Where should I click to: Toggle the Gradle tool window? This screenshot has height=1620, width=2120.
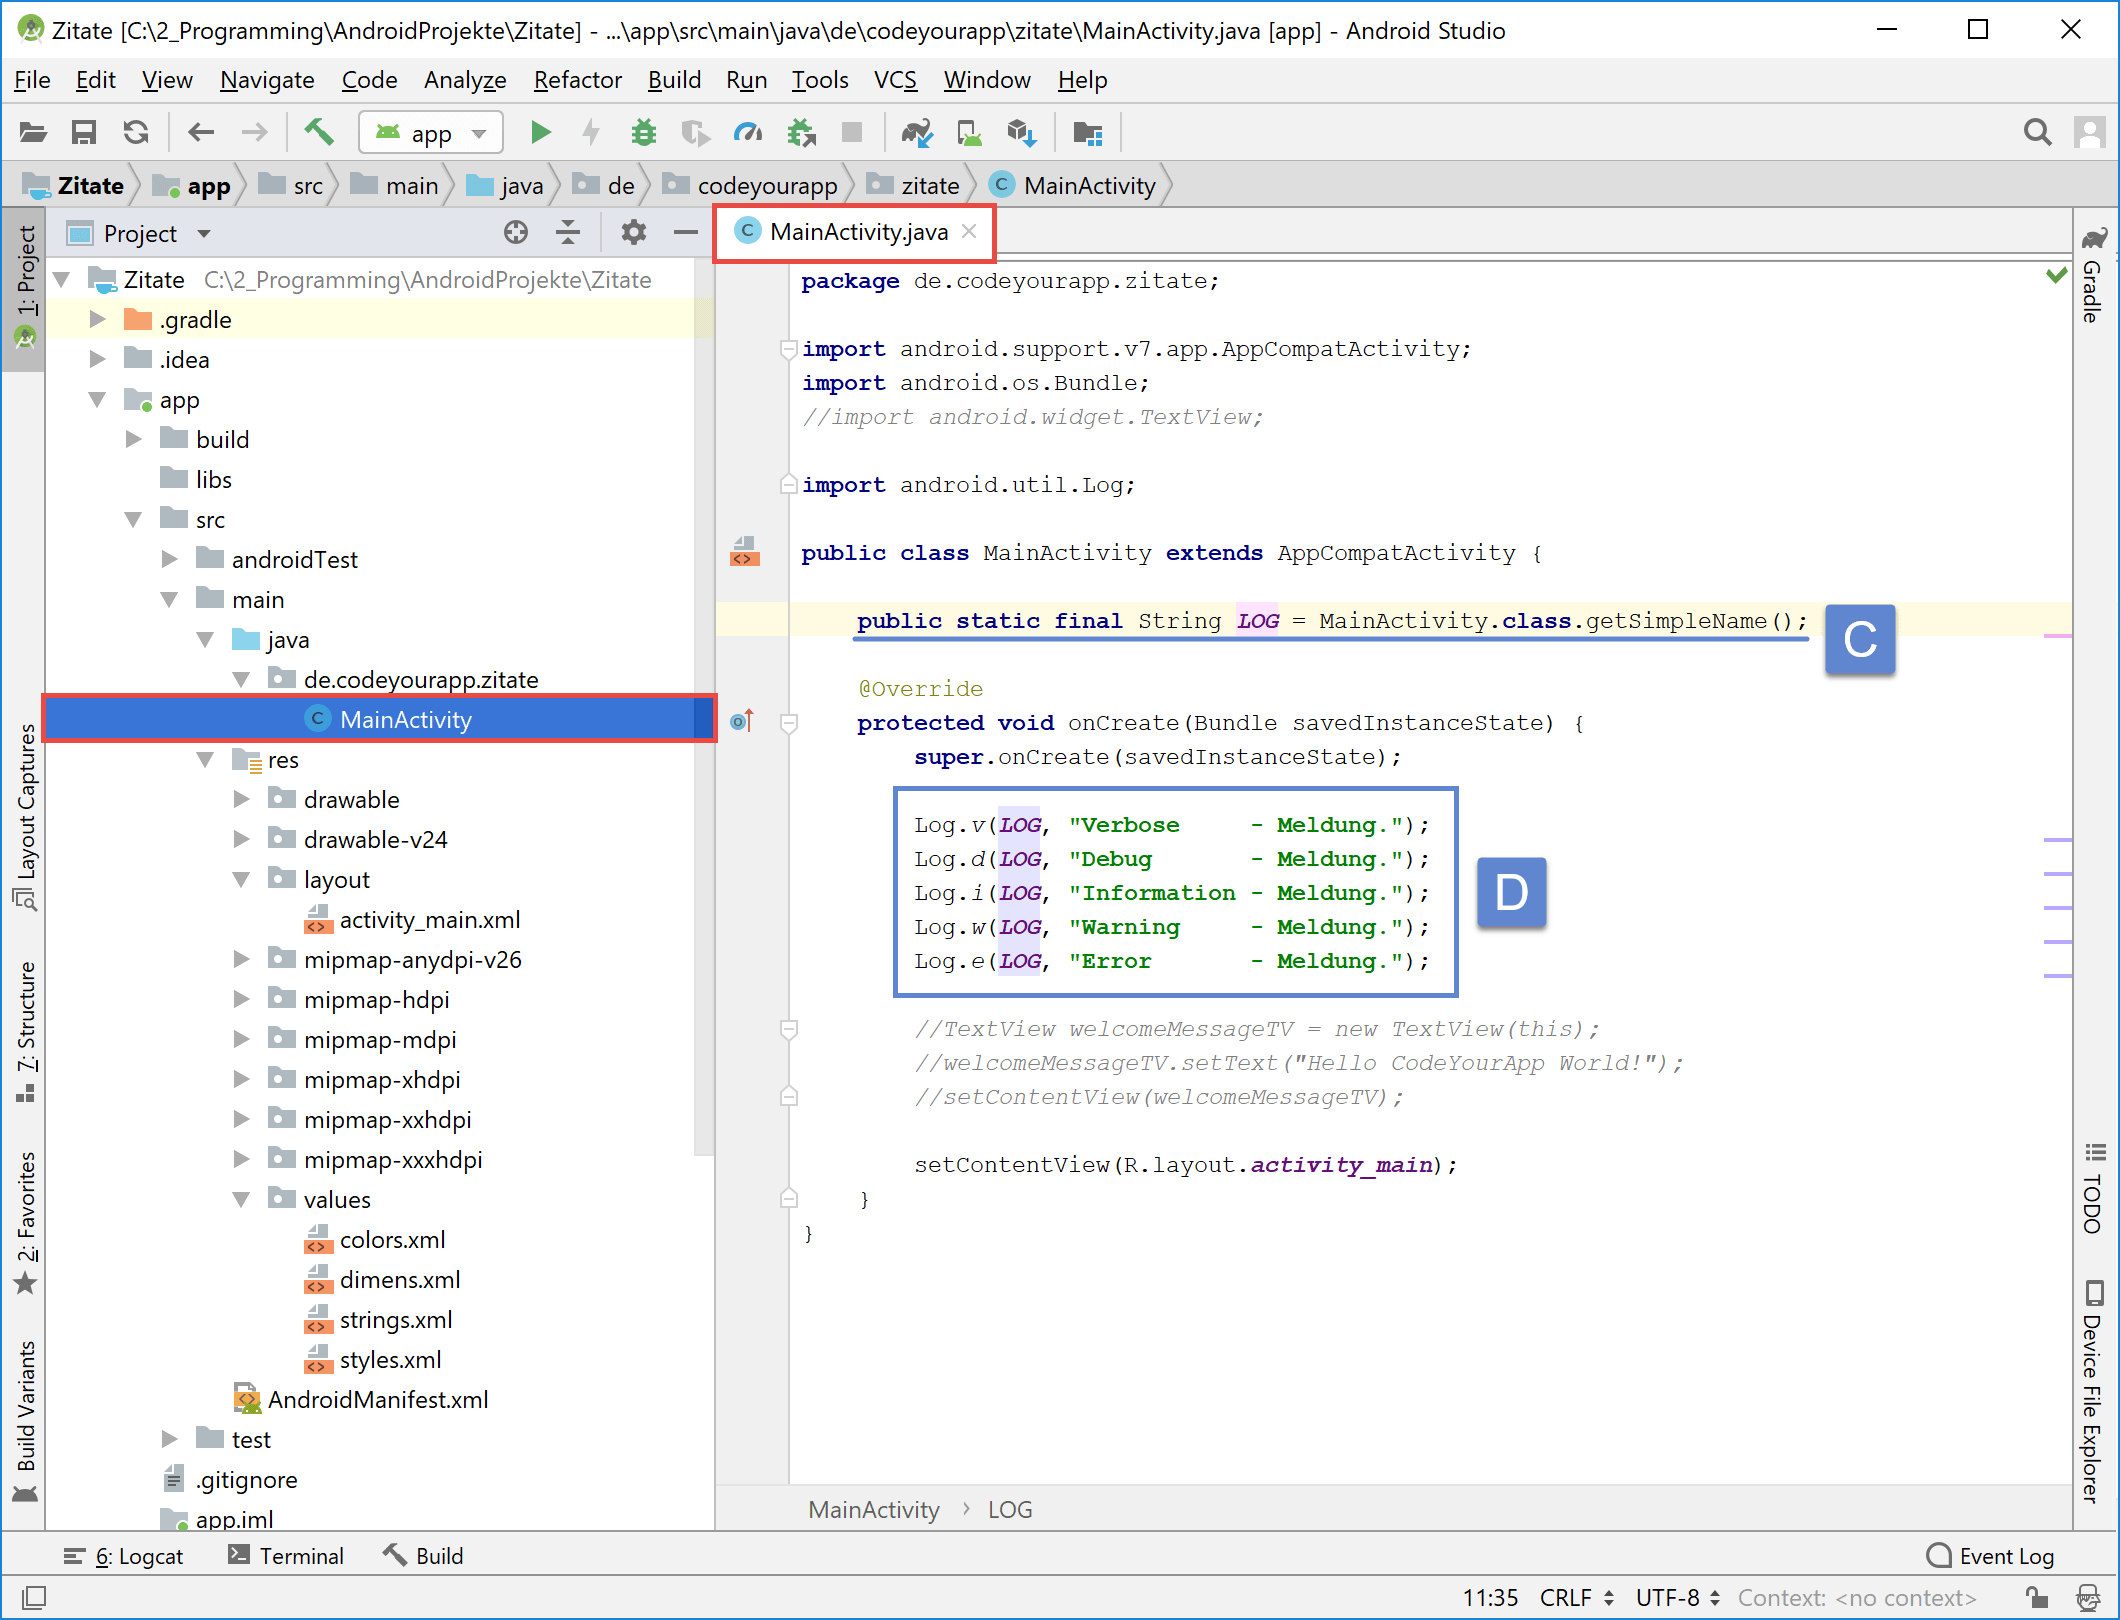tap(2094, 276)
